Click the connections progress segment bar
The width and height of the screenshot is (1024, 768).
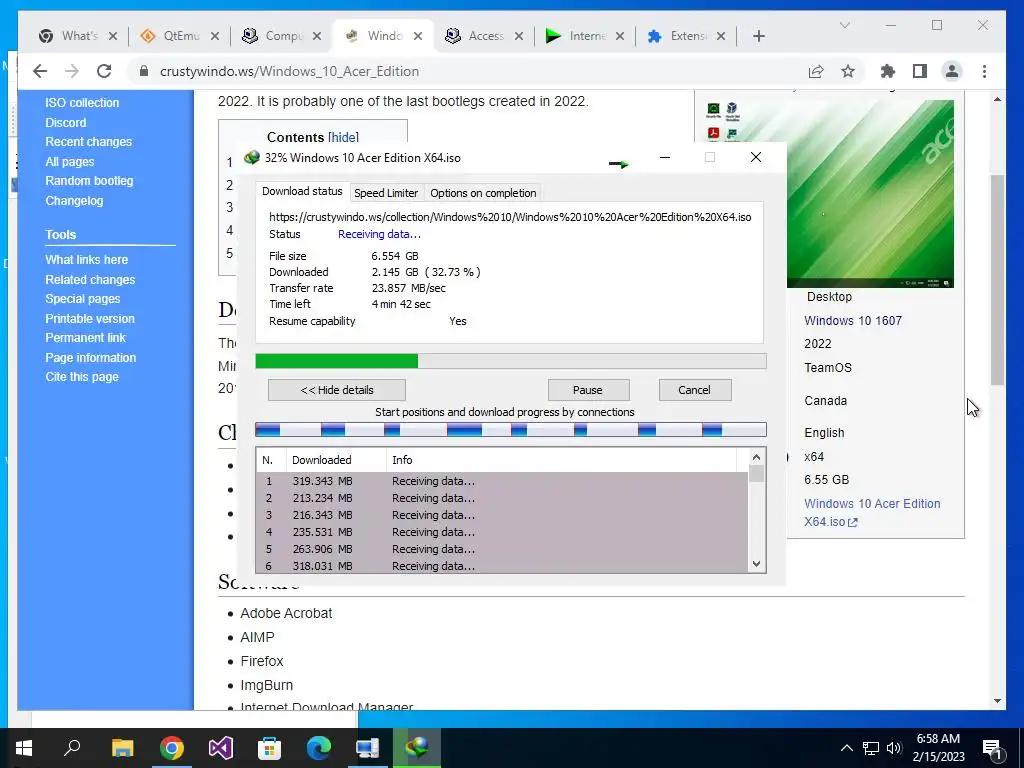511,429
